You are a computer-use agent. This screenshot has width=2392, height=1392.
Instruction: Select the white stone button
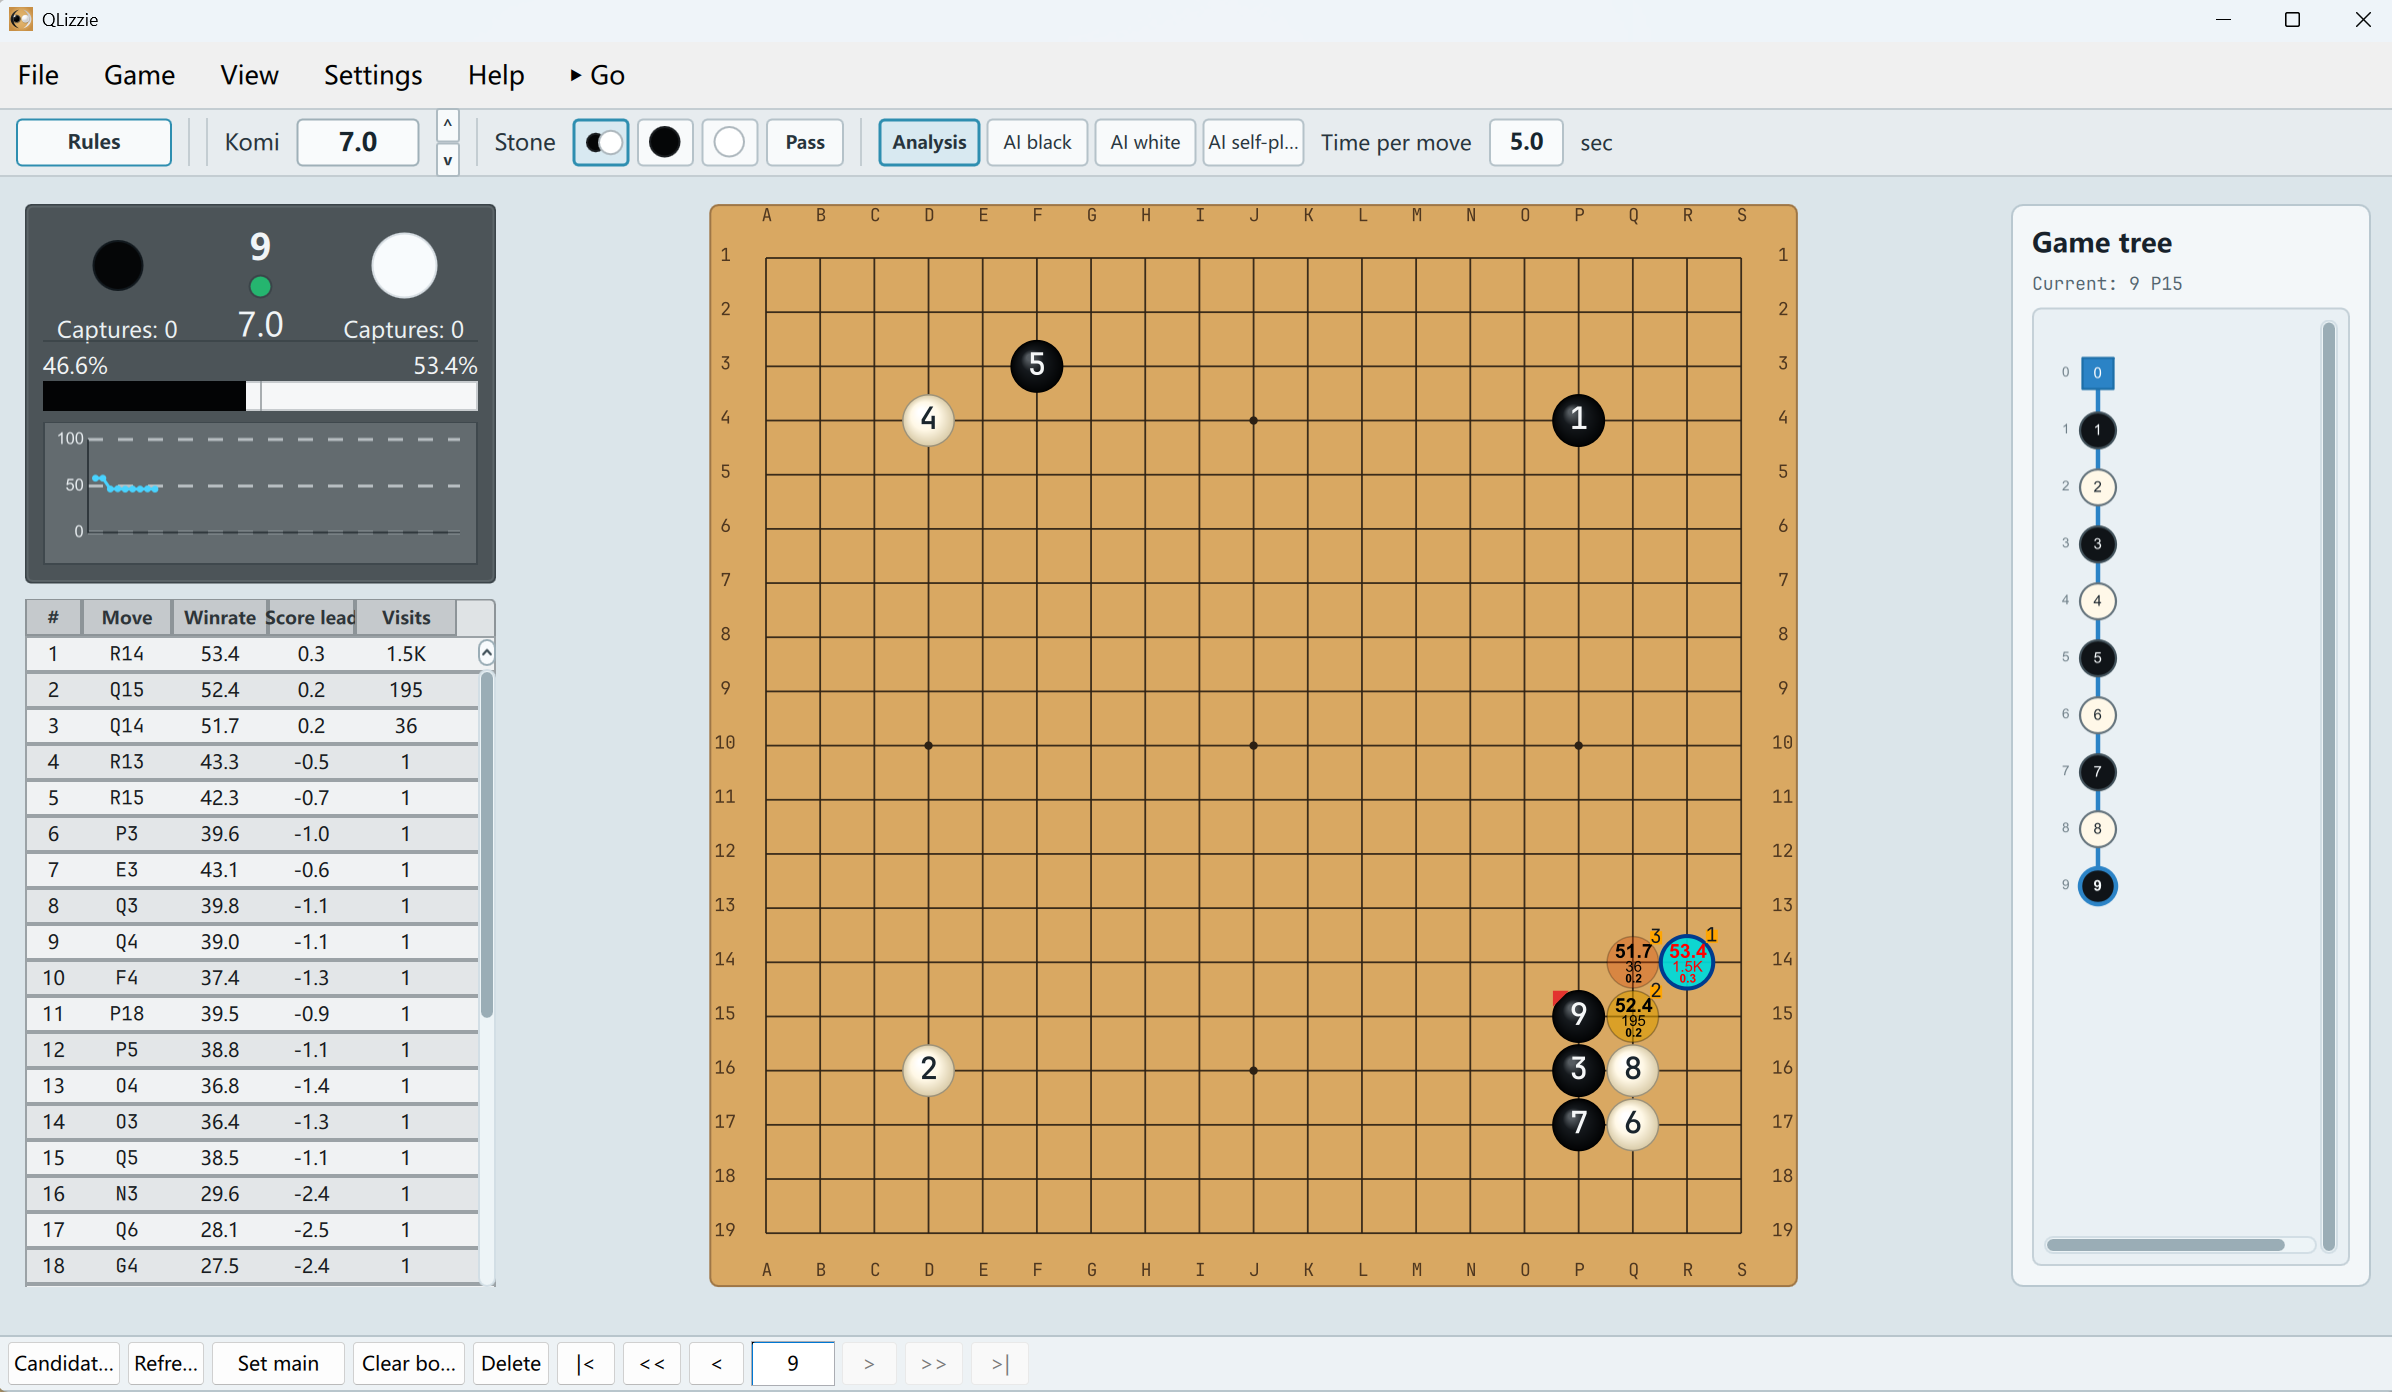click(730, 142)
